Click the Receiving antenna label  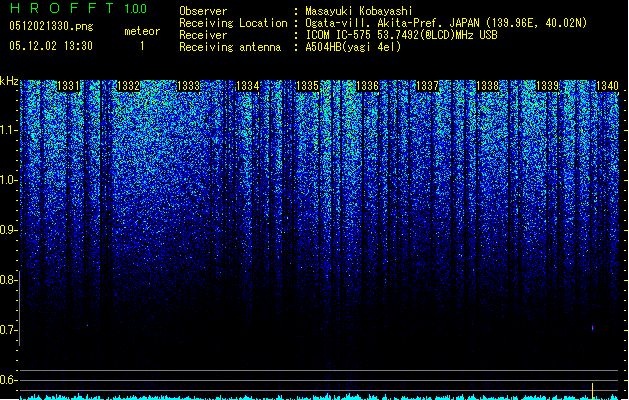pyautogui.click(x=230, y=47)
